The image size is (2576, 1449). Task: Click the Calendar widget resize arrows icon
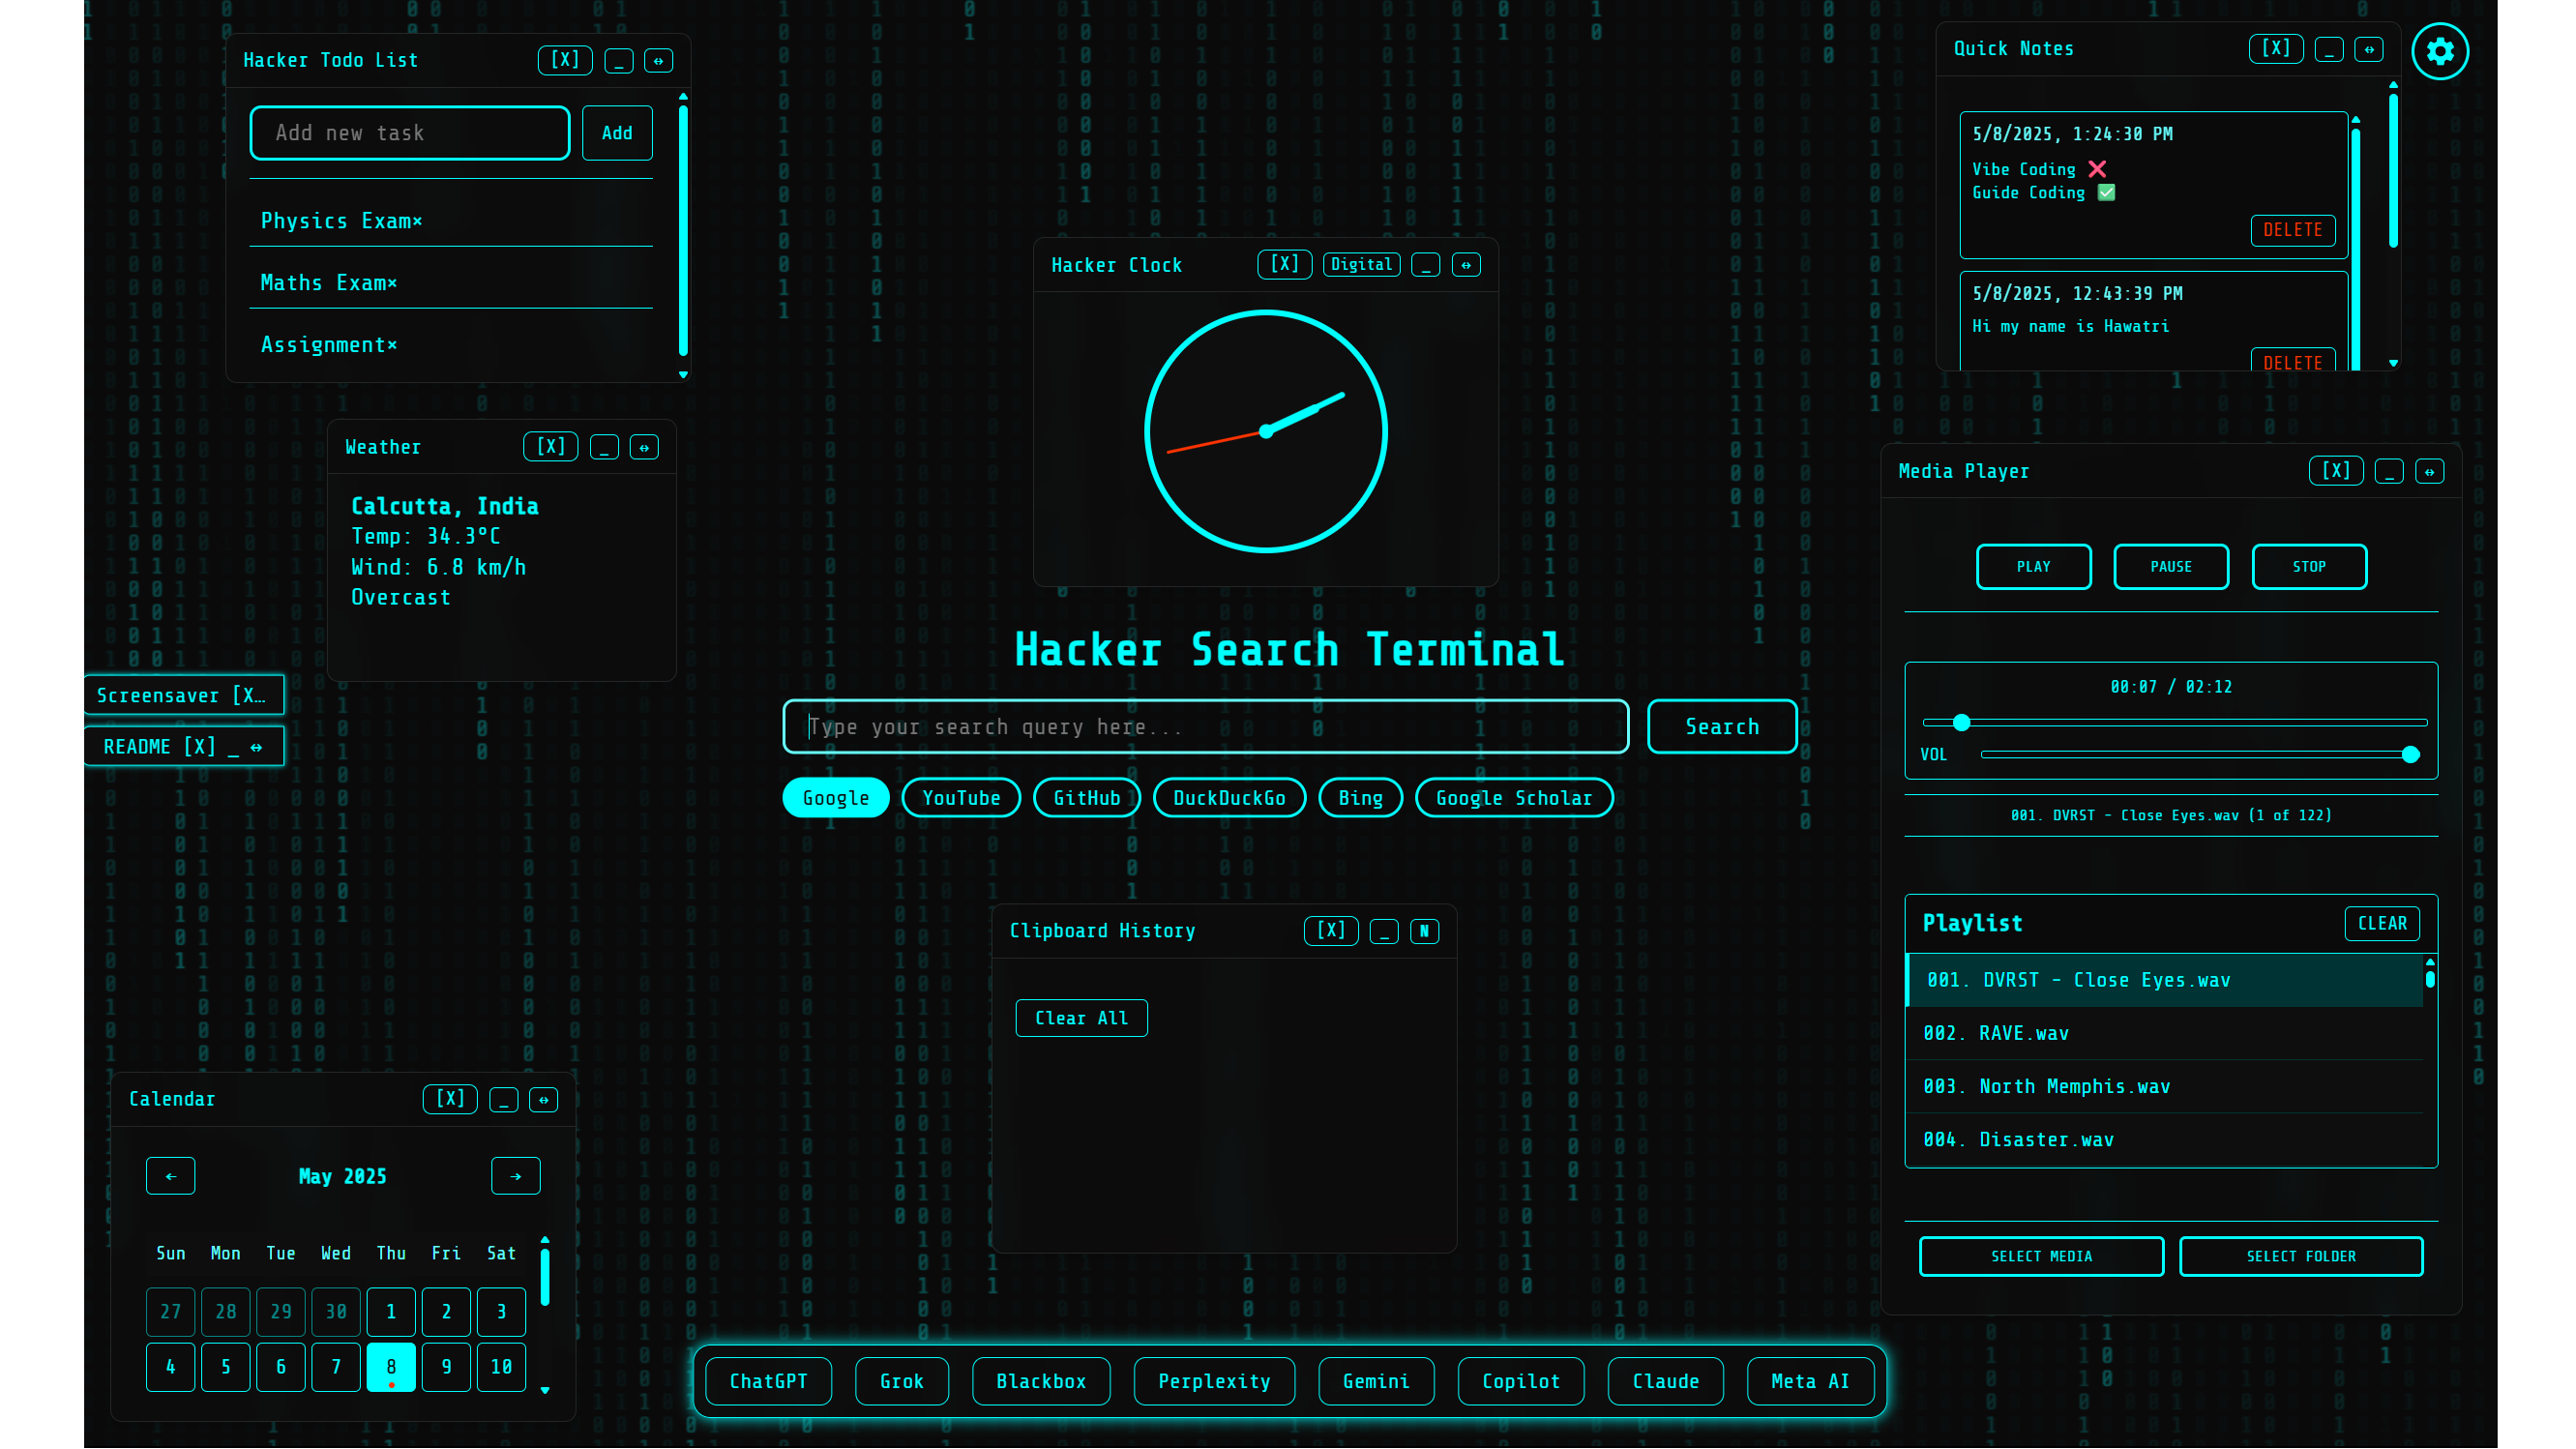pos(543,1100)
